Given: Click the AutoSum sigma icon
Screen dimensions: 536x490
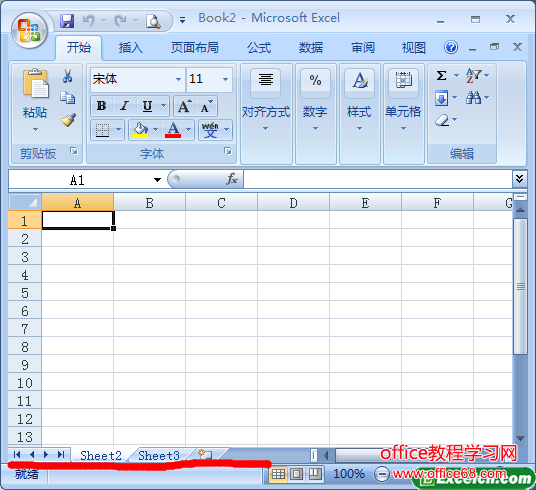Looking at the screenshot, I should click(x=442, y=75).
